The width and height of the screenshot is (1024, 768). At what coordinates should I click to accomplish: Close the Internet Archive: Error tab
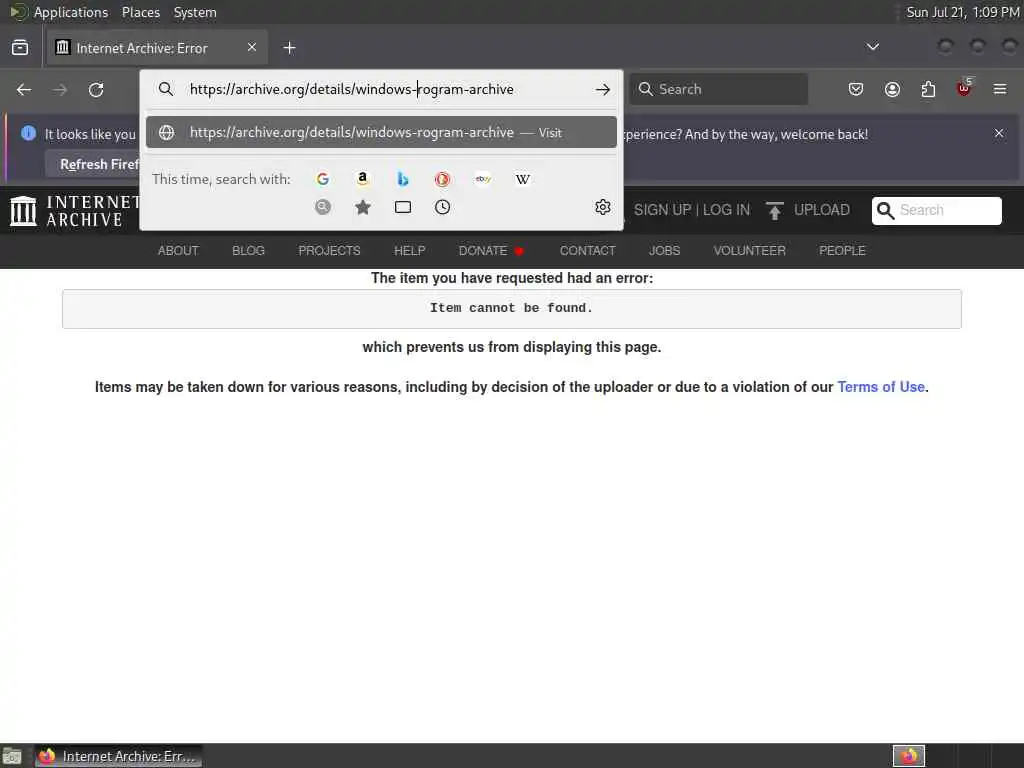pos(251,47)
